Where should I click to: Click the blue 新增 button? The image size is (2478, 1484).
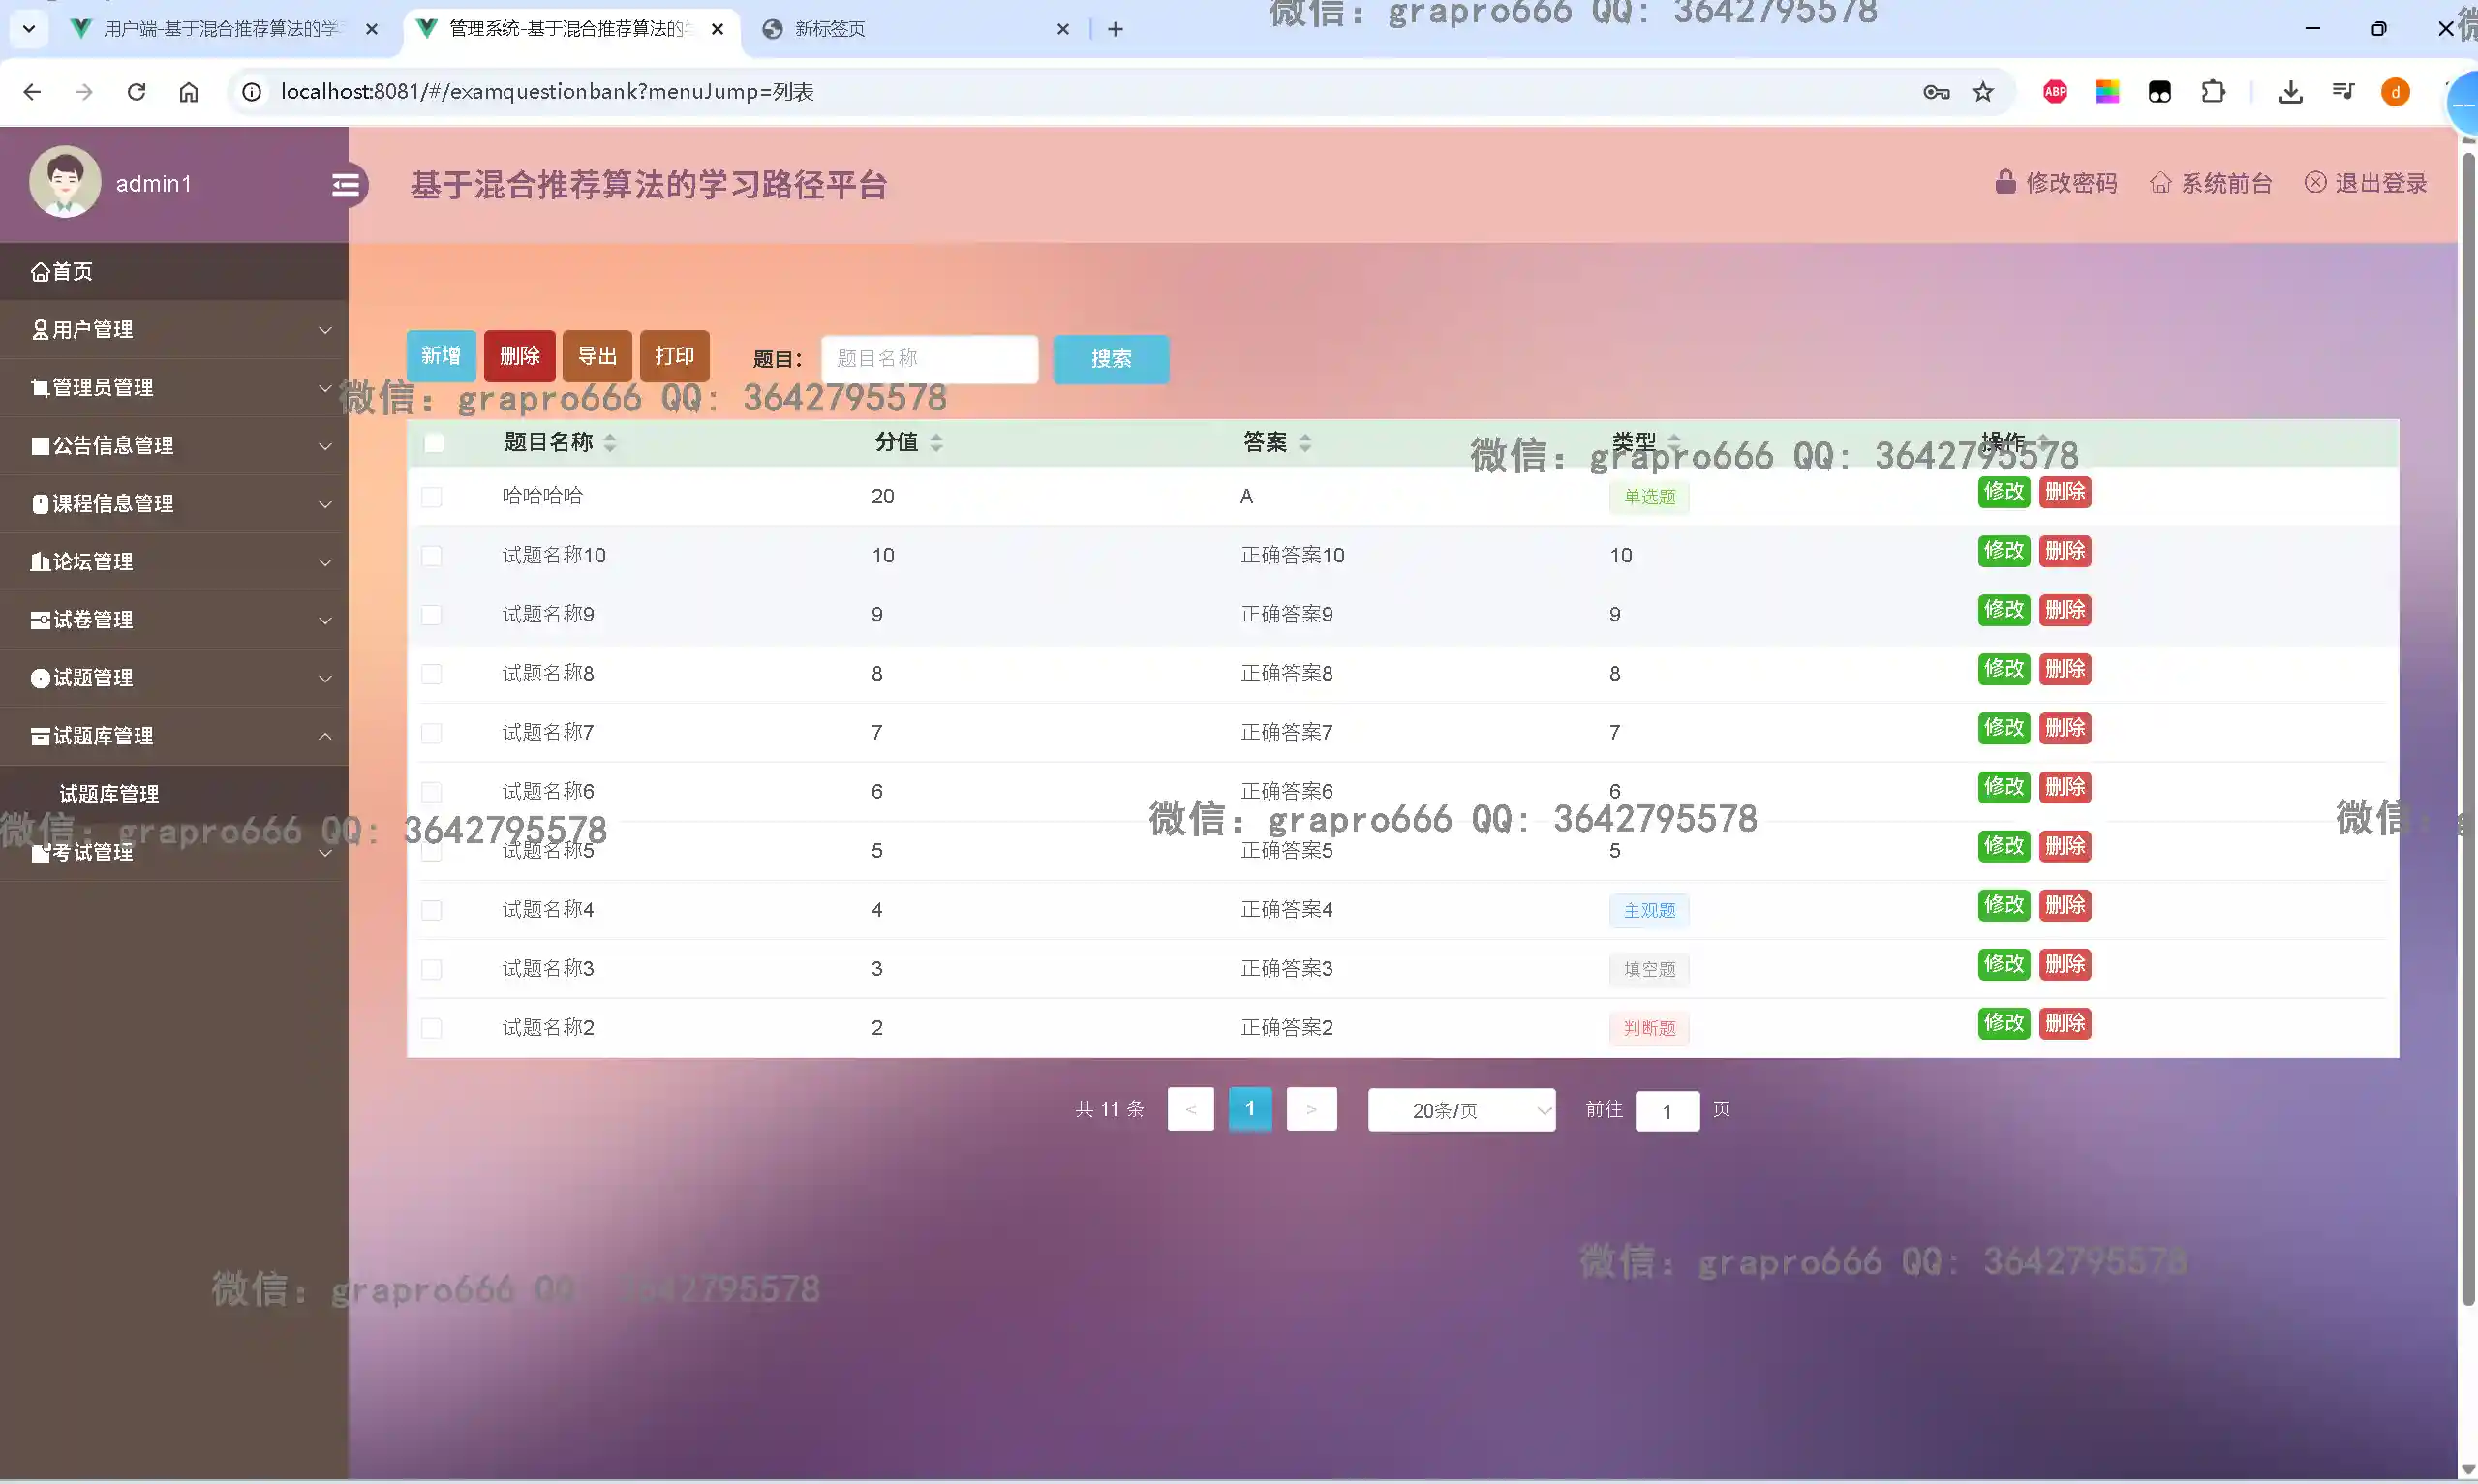click(x=440, y=356)
